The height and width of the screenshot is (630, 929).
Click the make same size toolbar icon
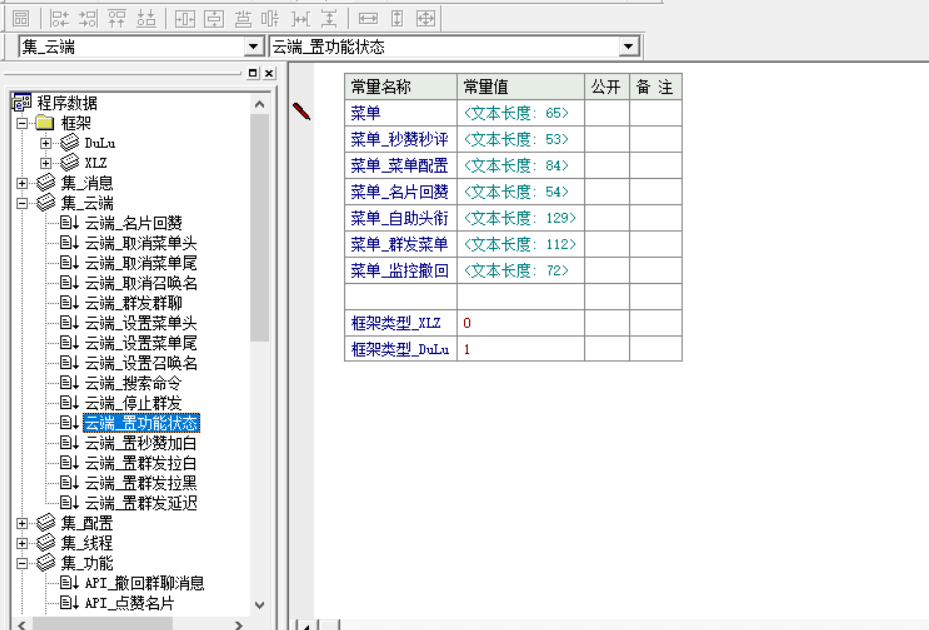pos(425,18)
